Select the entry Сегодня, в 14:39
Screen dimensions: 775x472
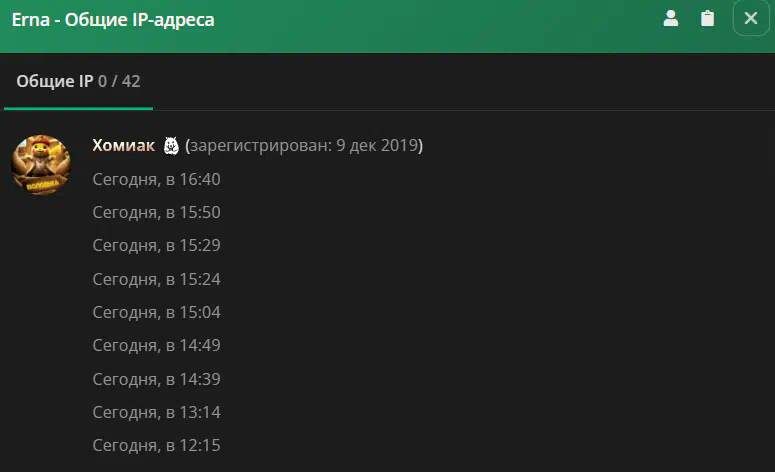pos(156,379)
